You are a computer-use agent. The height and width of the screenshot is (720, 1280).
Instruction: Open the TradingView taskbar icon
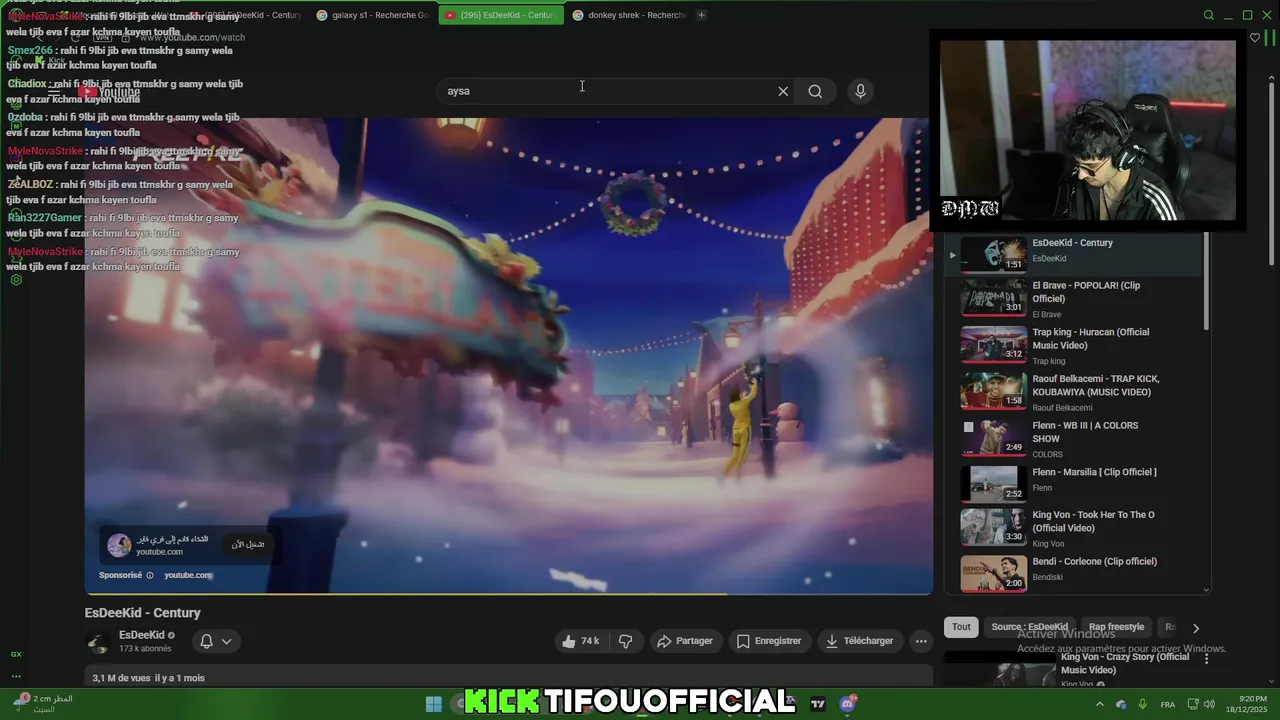pyautogui.click(x=818, y=704)
